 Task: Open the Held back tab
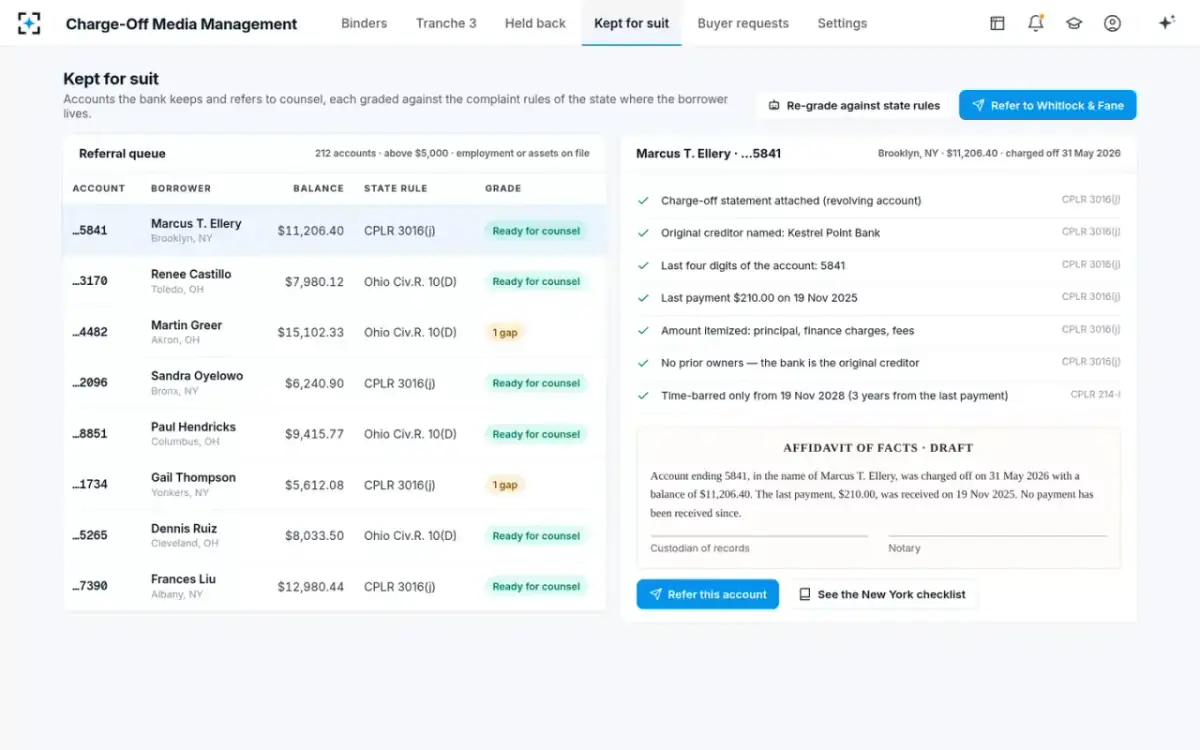pos(535,23)
